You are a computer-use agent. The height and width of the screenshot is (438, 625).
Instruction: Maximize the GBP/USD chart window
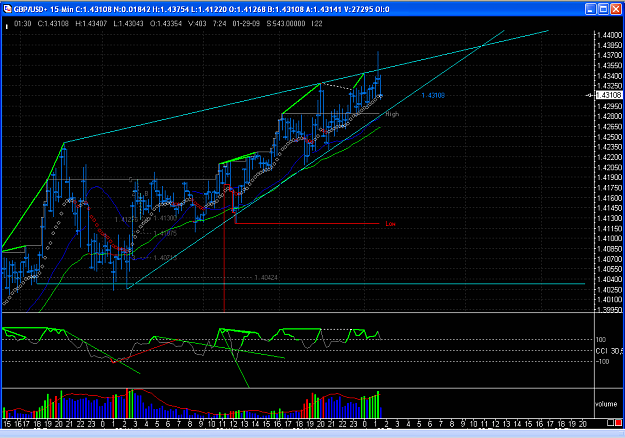click(x=604, y=9)
